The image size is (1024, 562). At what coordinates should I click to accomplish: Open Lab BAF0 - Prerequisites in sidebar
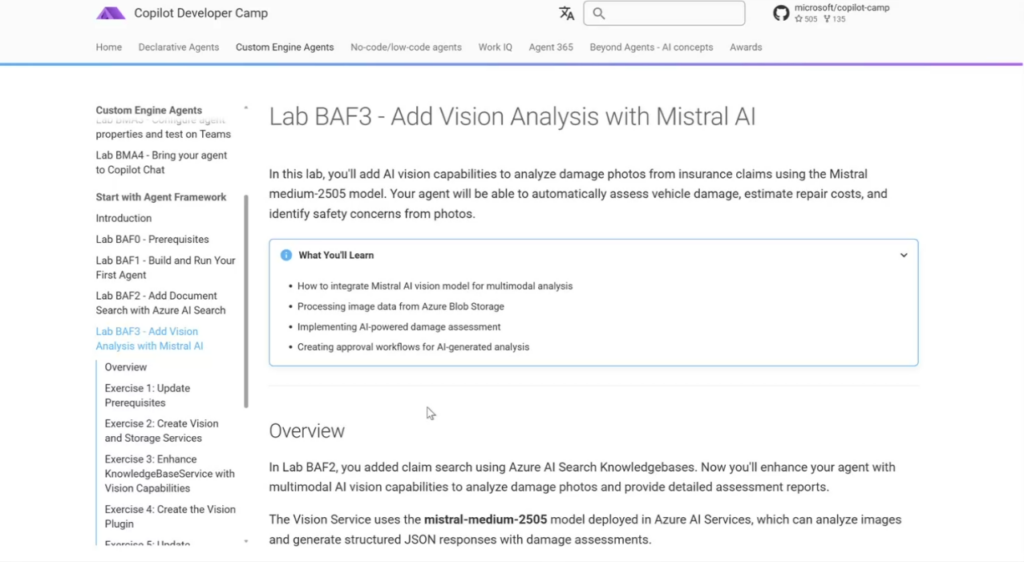tap(152, 239)
